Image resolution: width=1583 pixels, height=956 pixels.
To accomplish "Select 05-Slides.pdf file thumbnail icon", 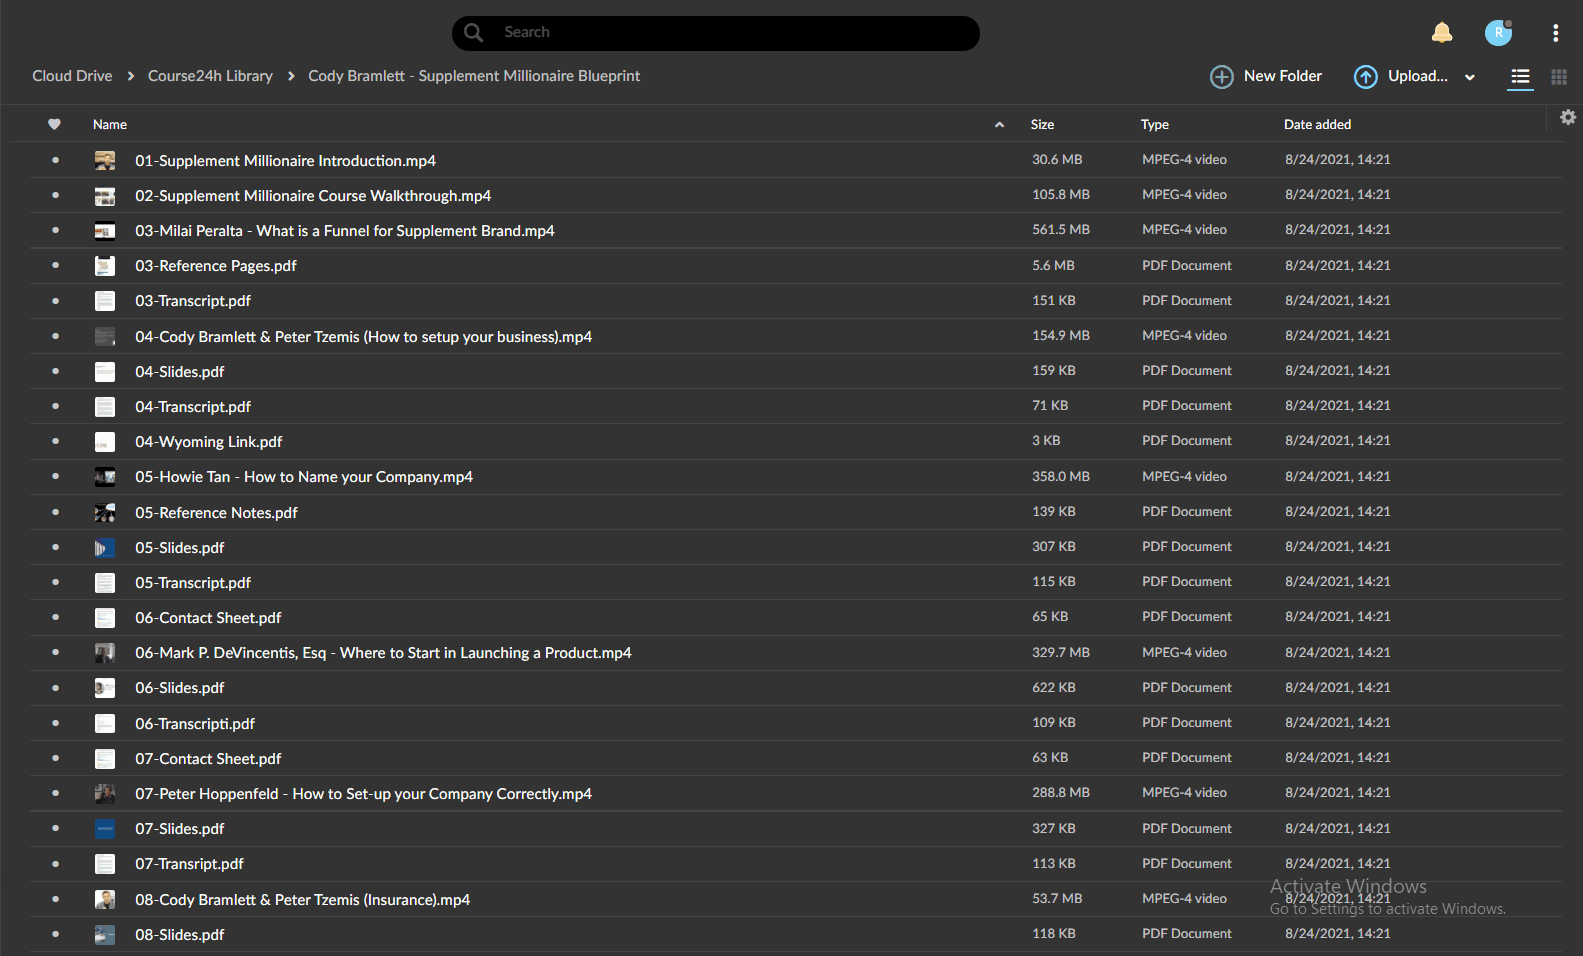I will pos(105,548).
